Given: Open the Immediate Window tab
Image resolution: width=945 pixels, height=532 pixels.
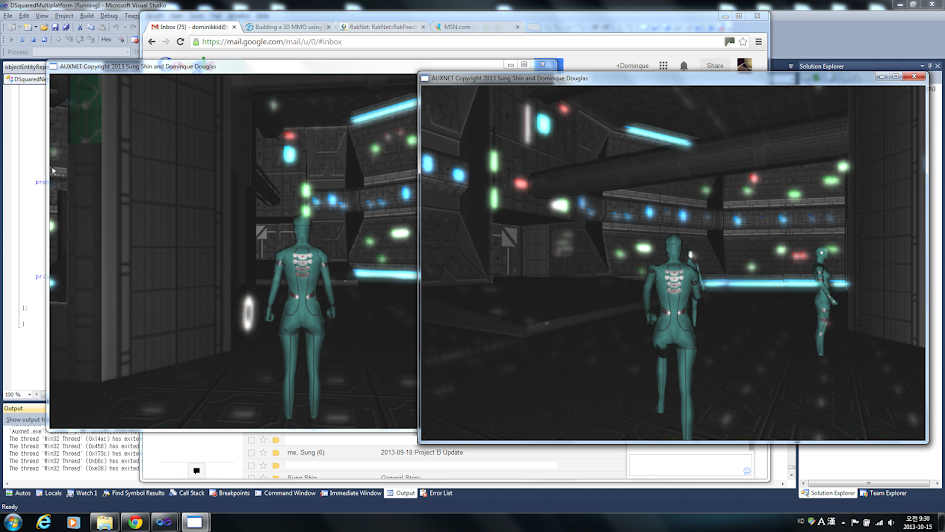Looking at the screenshot, I should [x=351, y=493].
